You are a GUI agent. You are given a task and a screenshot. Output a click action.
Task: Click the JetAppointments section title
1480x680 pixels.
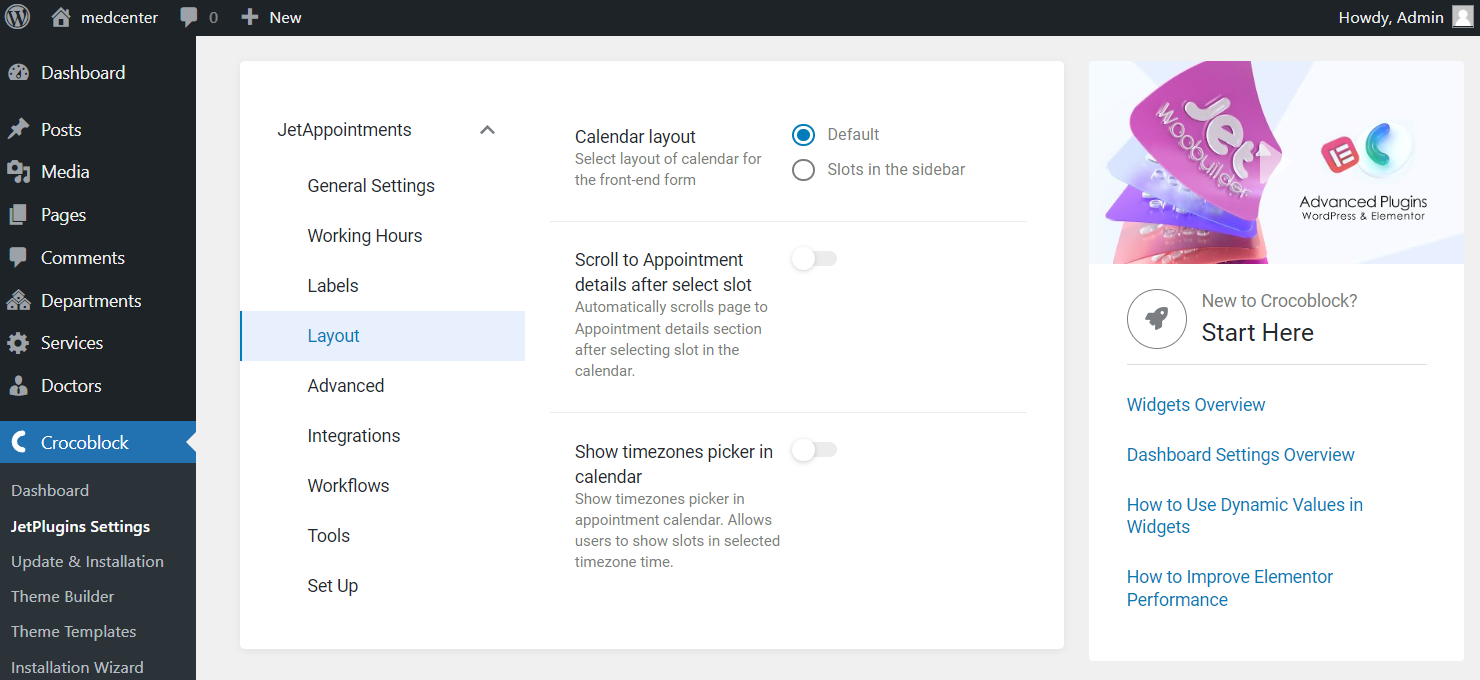344,130
